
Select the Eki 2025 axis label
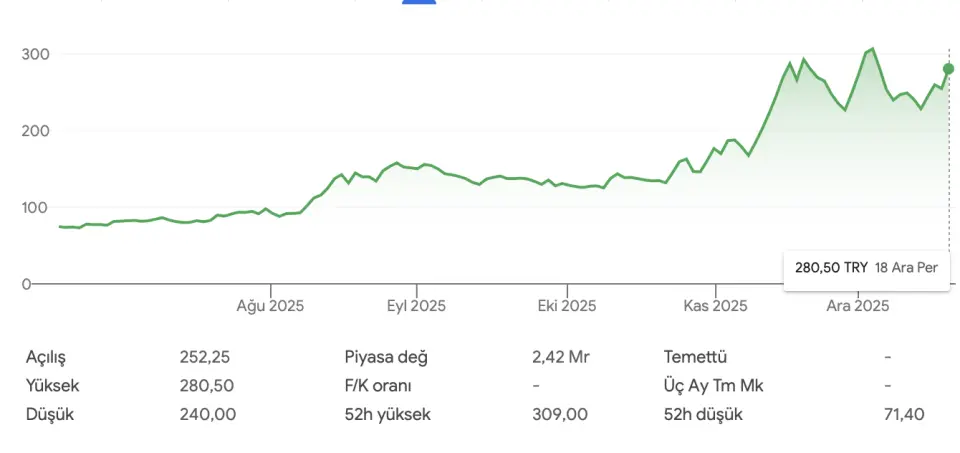567,306
